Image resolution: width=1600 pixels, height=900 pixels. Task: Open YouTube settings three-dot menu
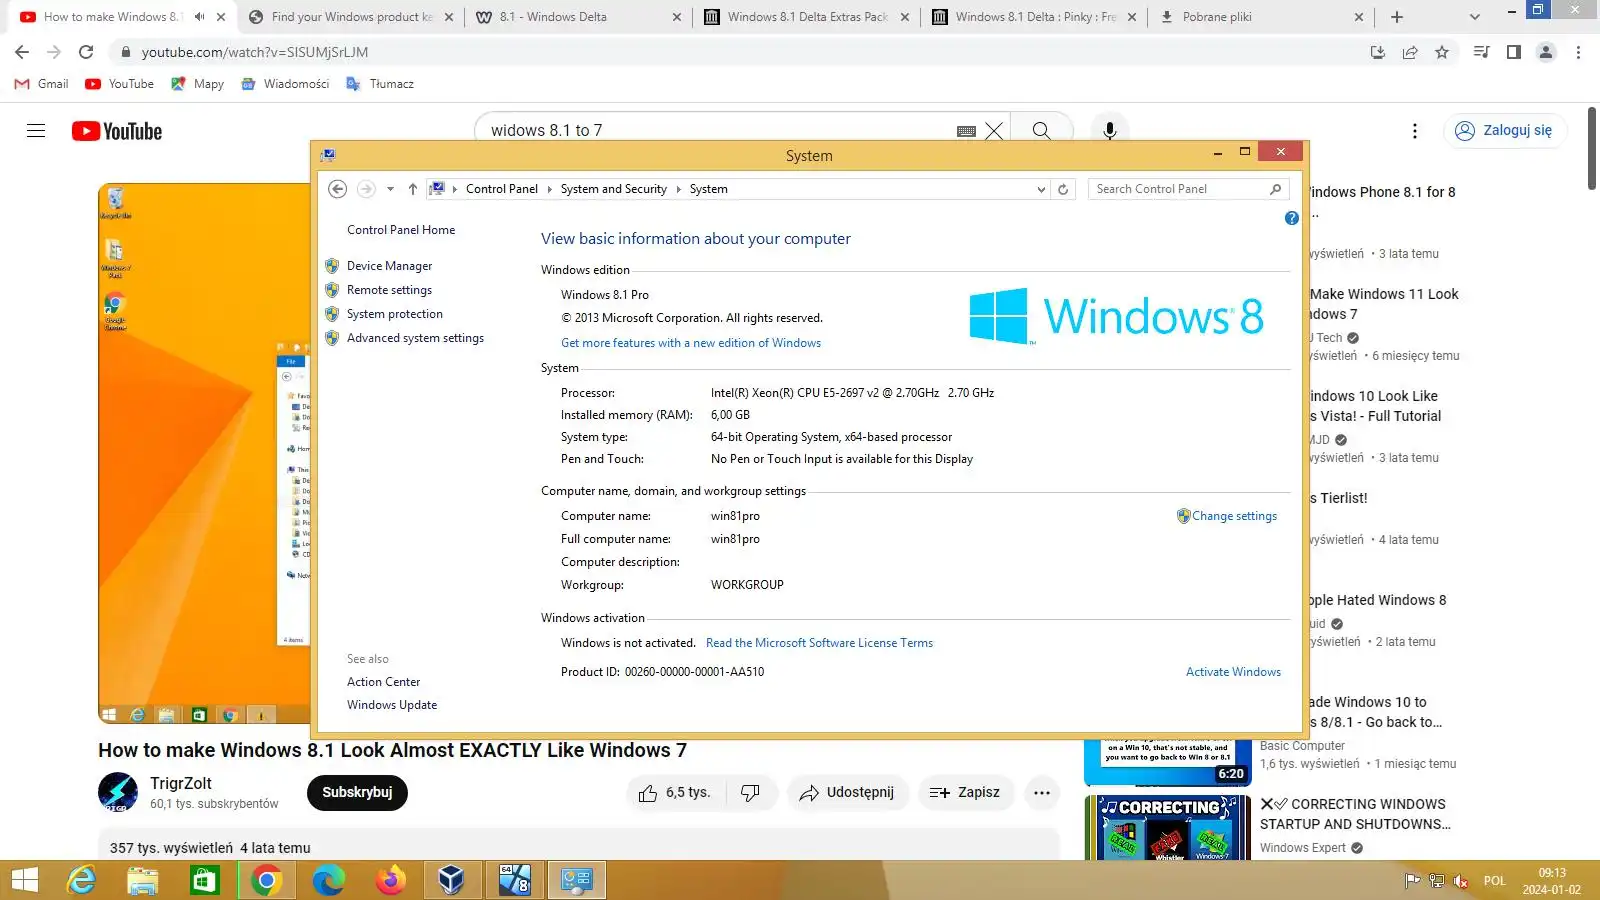pos(1414,131)
